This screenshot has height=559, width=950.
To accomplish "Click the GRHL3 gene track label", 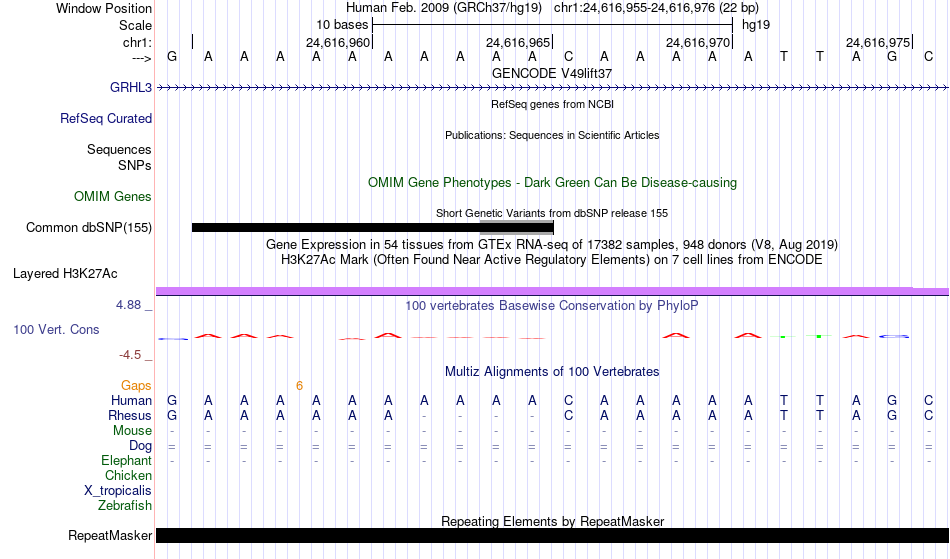I will [131, 88].
